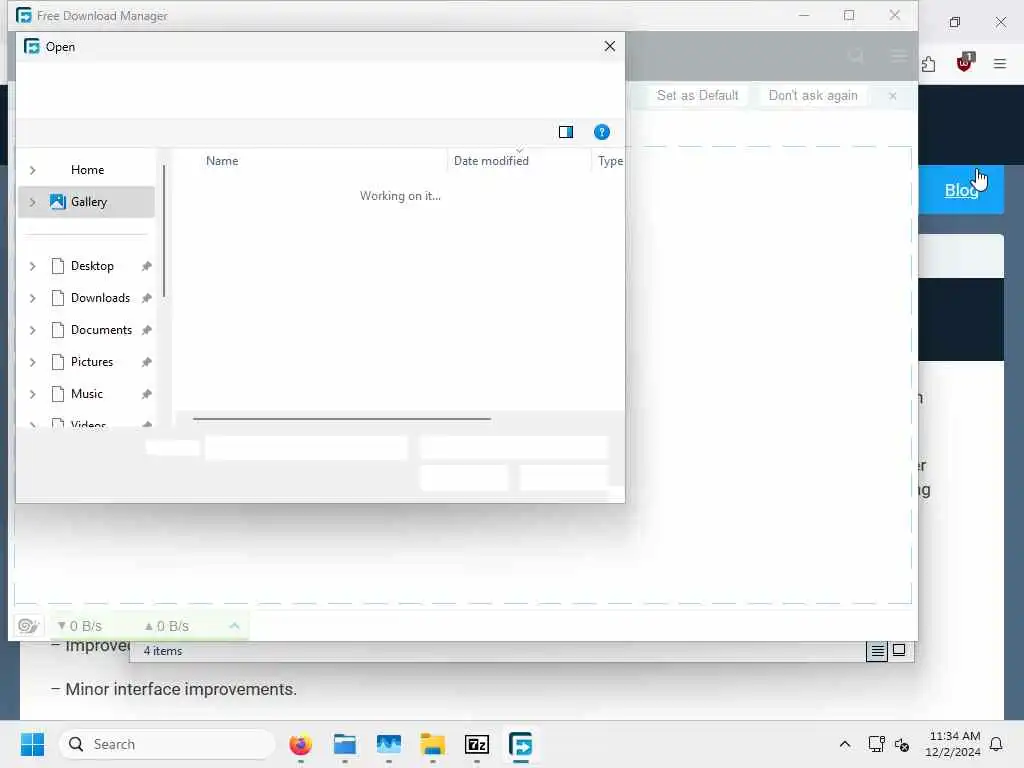1024x768 pixels.
Task: Expand the Home tree node chevron
Action: (33, 170)
